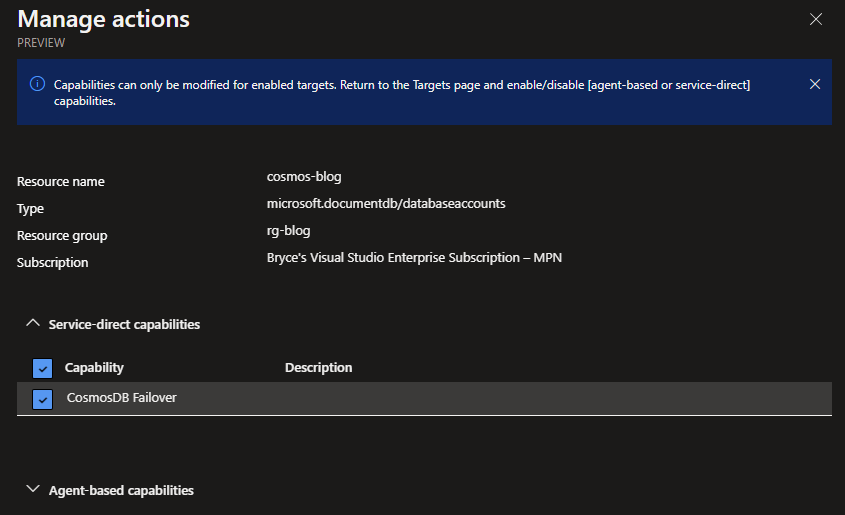The image size is (845, 515).
Task: Click the Description column header
Action: [318, 367]
